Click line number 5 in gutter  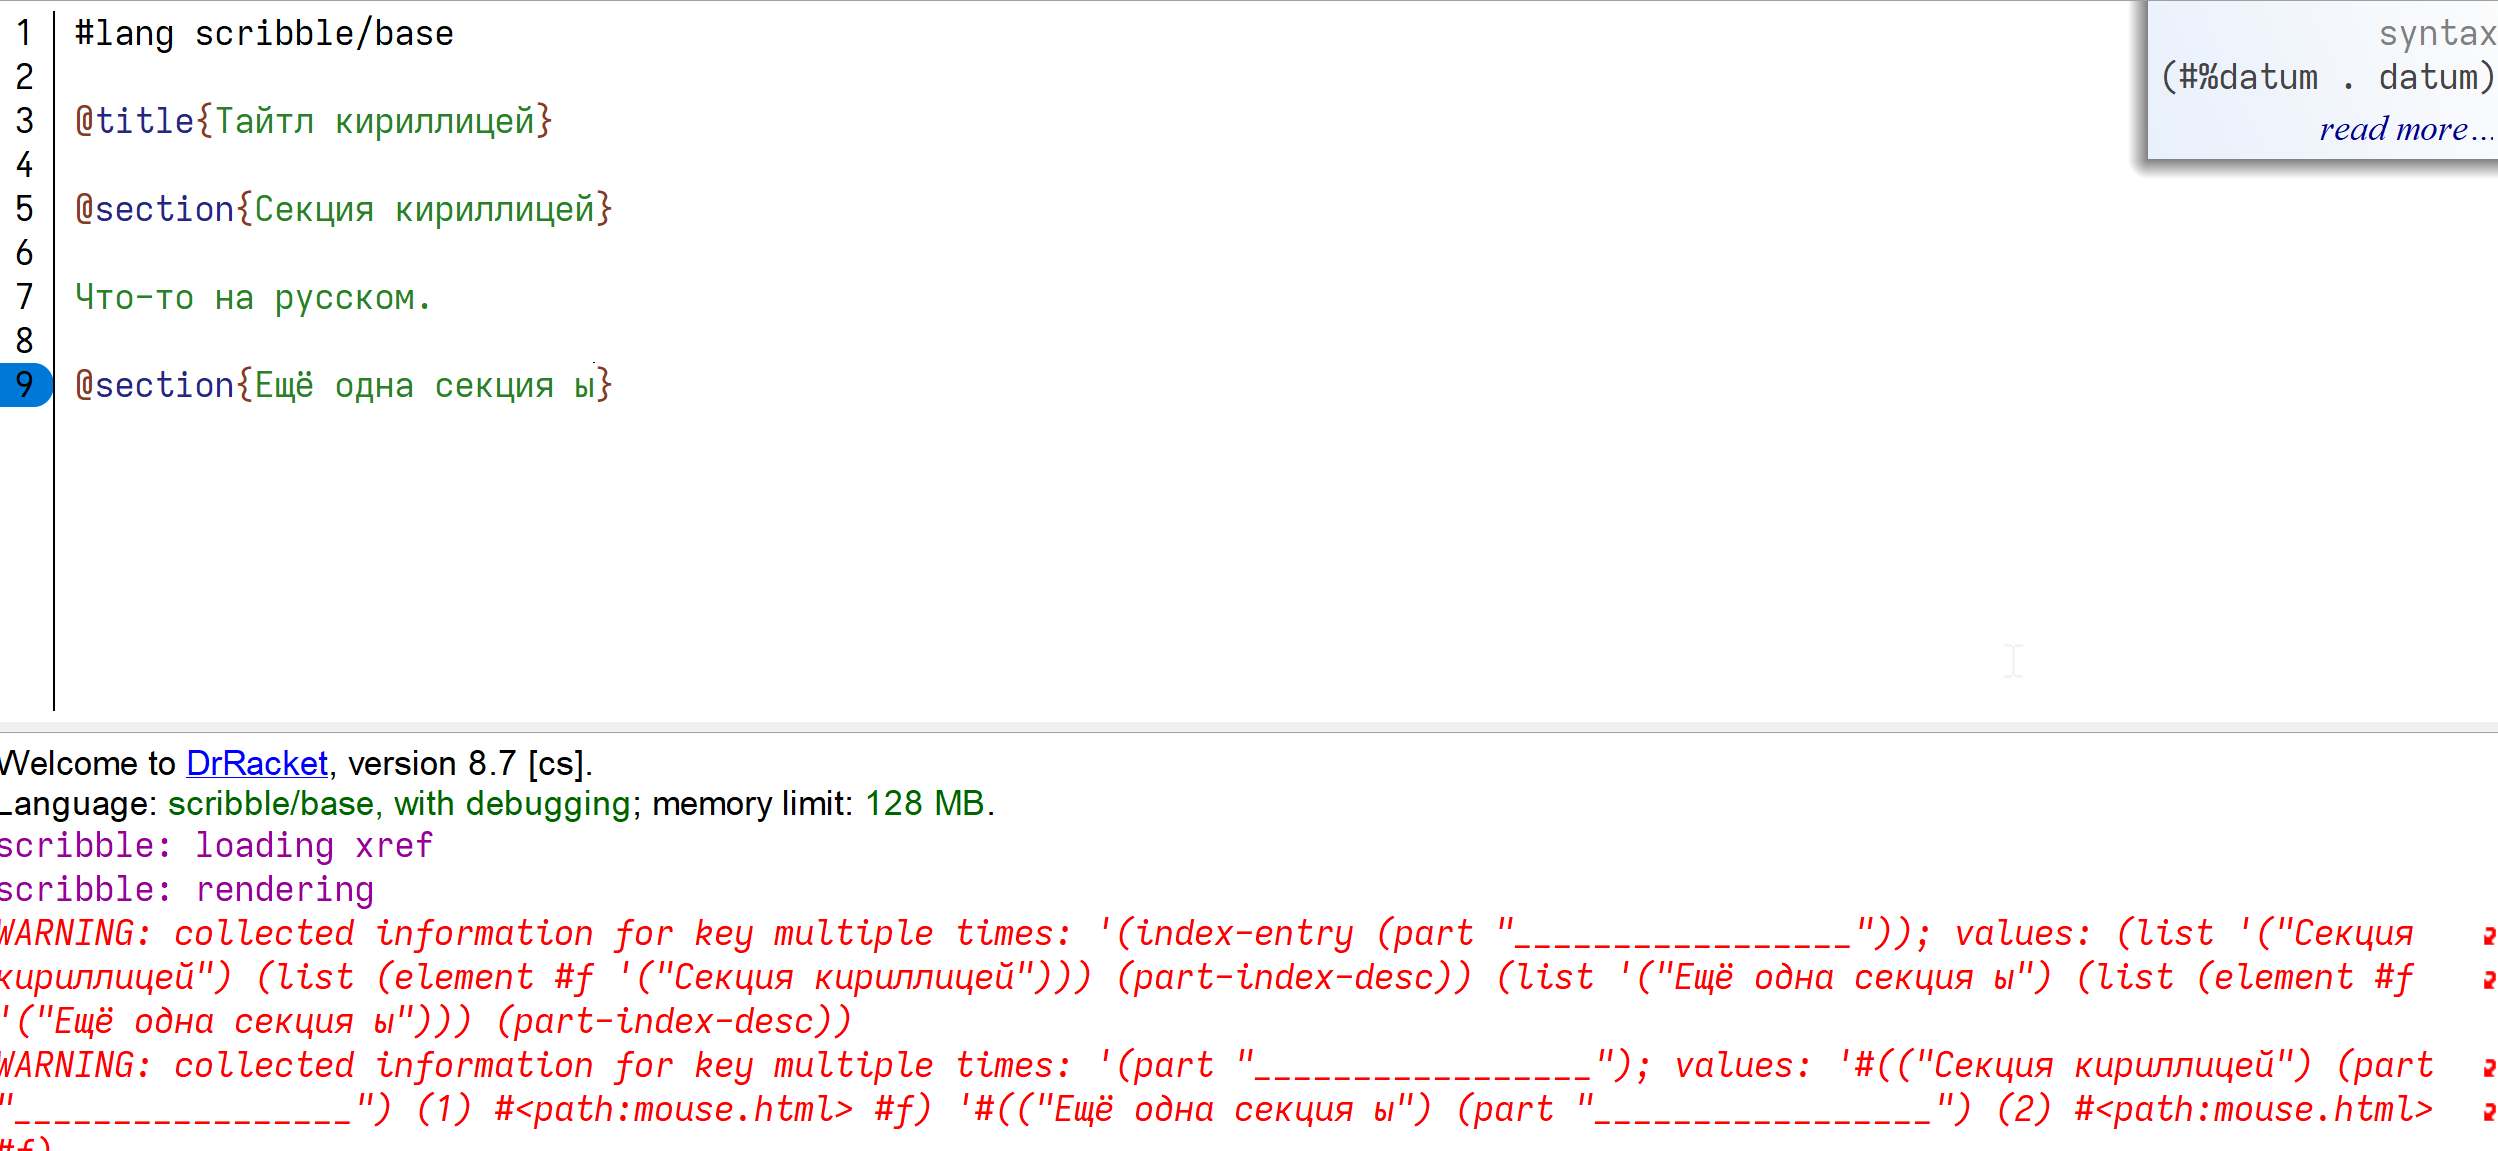point(25,209)
